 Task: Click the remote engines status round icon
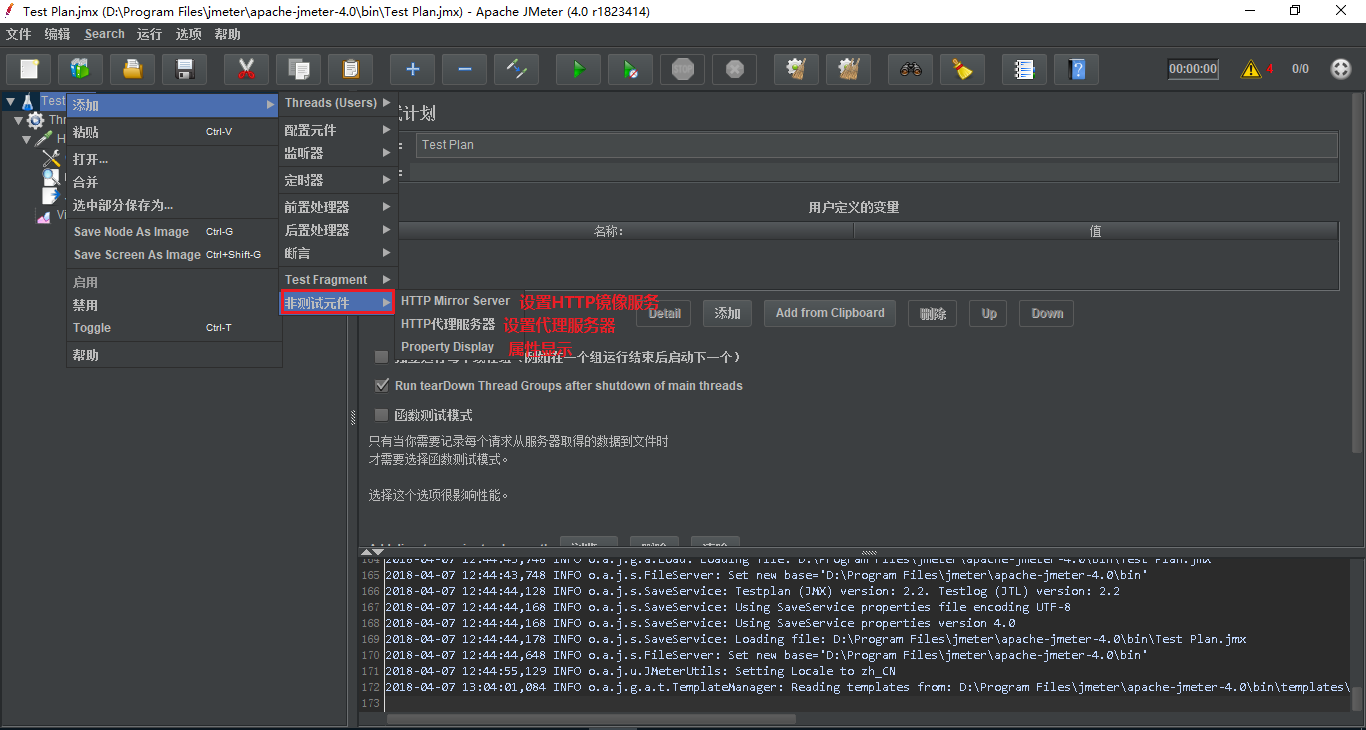click(1341, 69)
